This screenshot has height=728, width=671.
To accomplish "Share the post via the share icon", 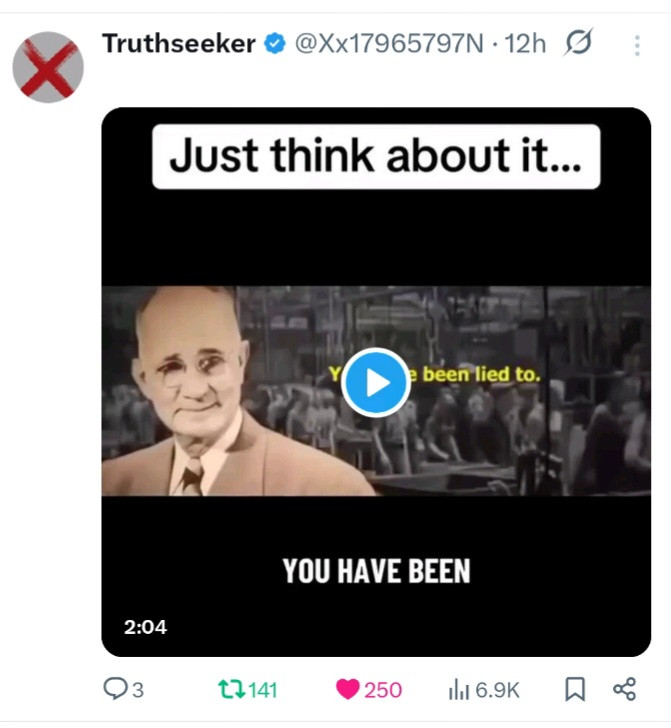I will pos(625,689).
